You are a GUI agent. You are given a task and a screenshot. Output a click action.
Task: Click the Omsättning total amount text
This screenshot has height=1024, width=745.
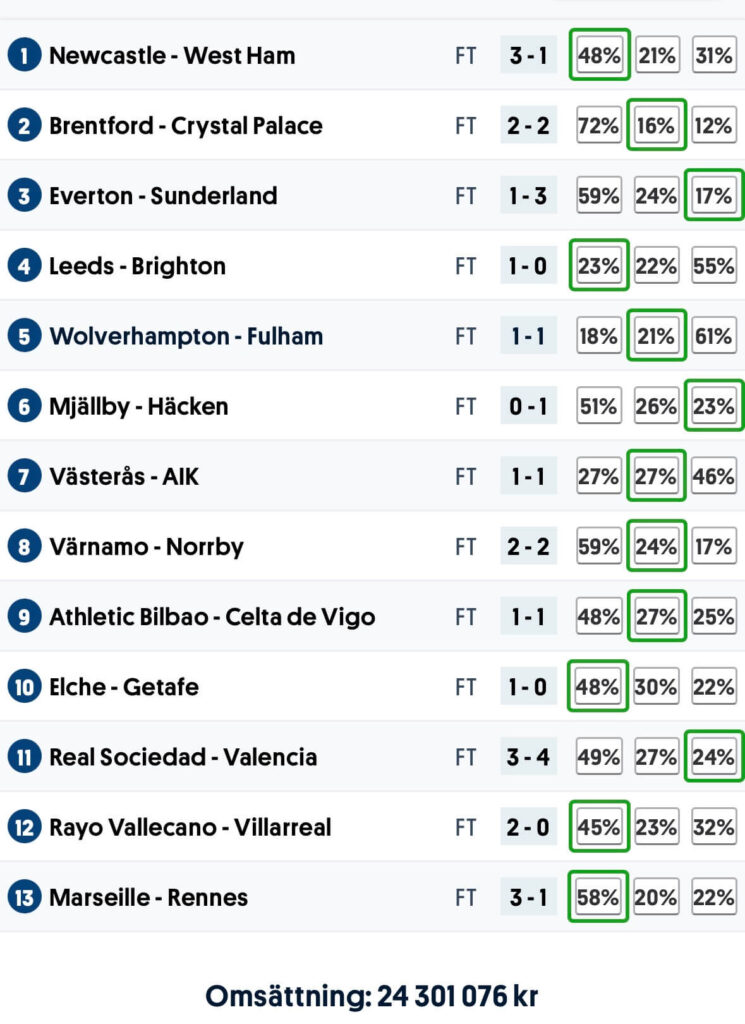coord(372,996)
